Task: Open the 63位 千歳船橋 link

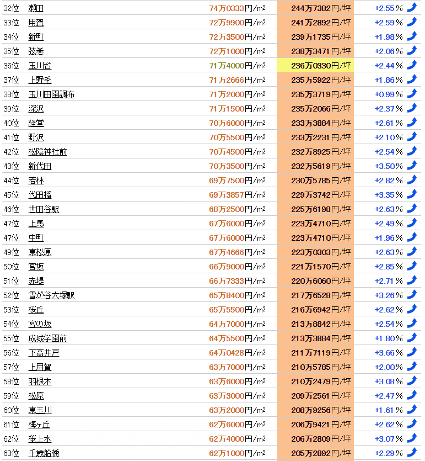Action: coord(44,453)
